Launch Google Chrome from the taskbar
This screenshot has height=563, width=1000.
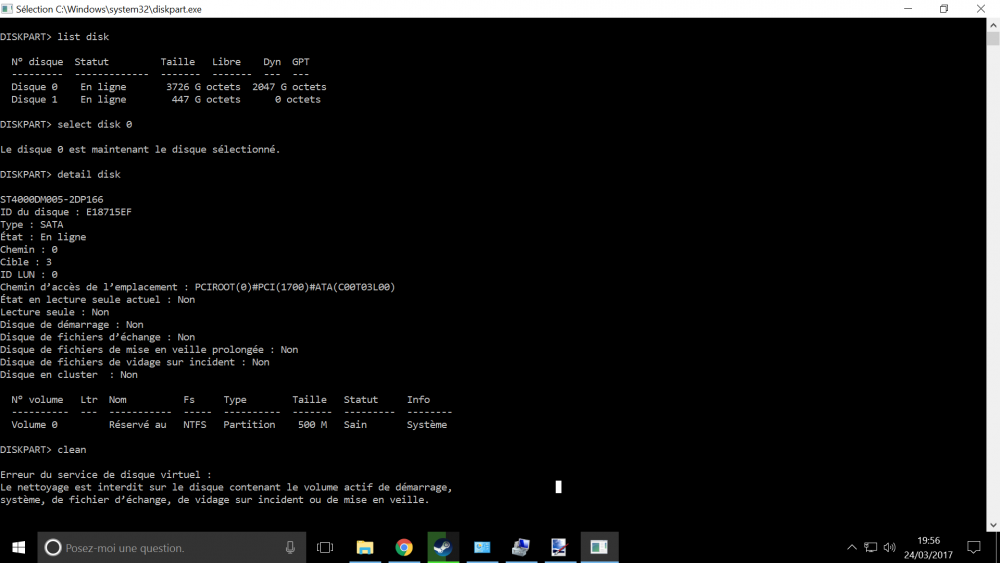(x=404, y=547)
